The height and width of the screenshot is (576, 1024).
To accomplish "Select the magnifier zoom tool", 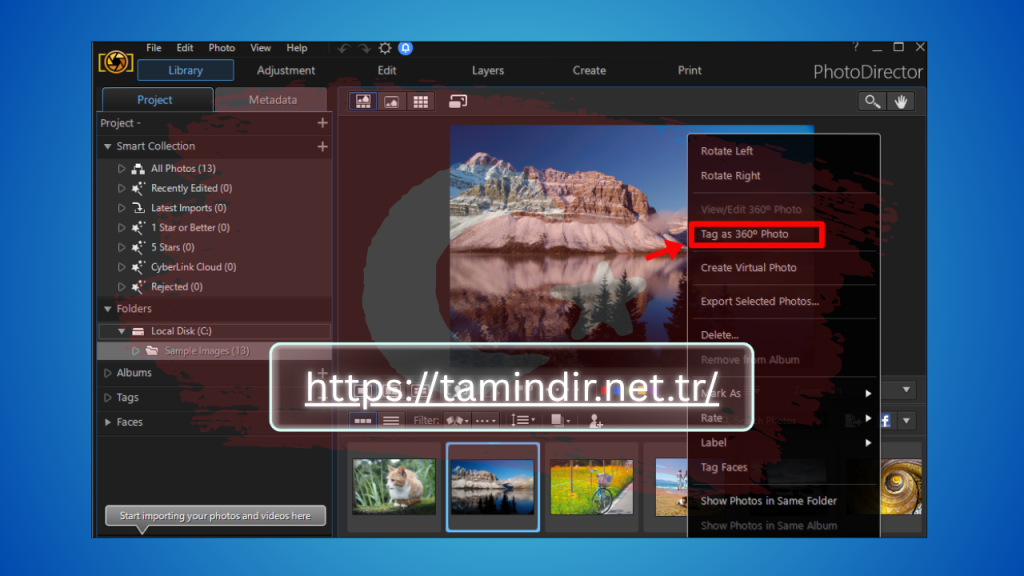I will (872, 101).
